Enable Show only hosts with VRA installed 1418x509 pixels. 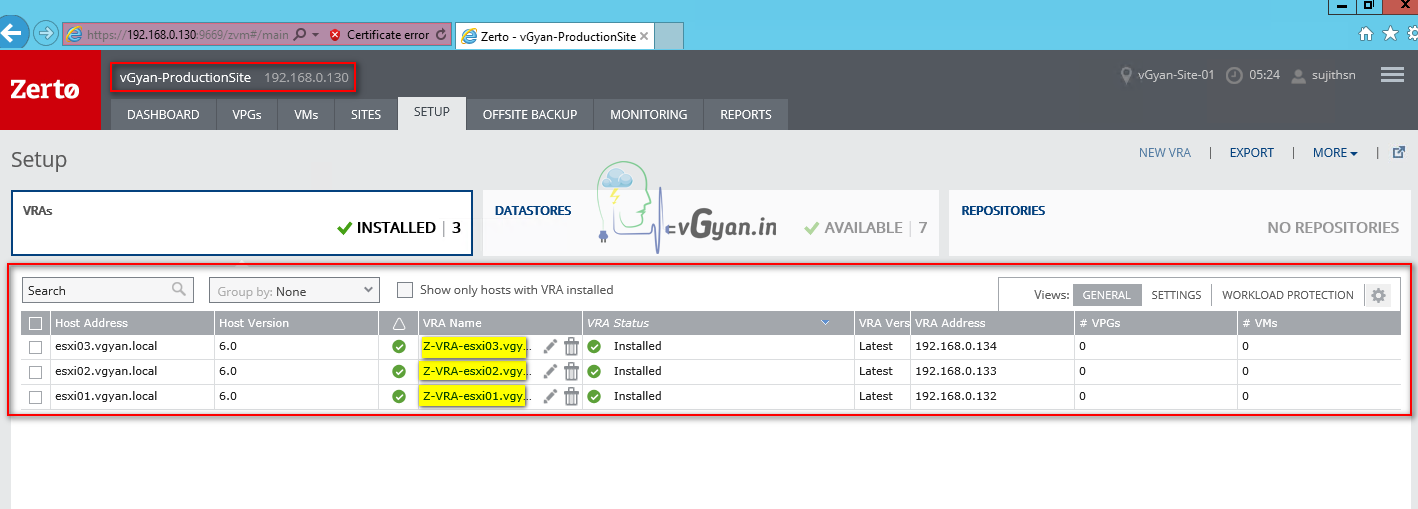coord(405,290)
